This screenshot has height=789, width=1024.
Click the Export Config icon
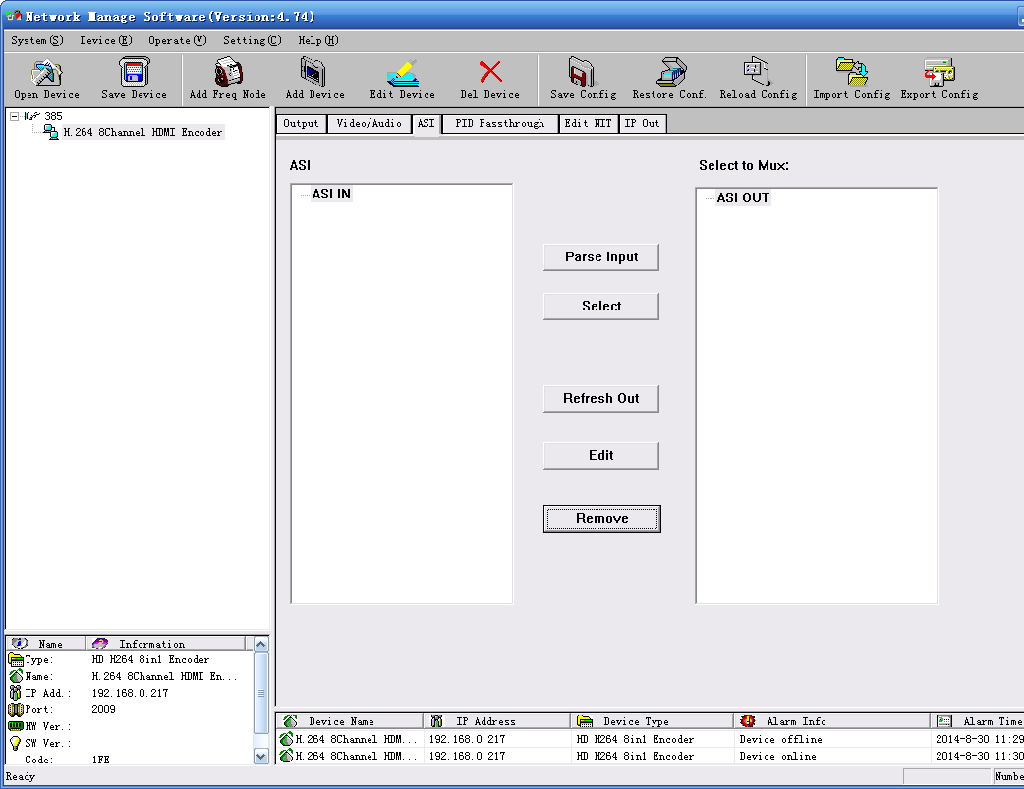pos(939,72)
